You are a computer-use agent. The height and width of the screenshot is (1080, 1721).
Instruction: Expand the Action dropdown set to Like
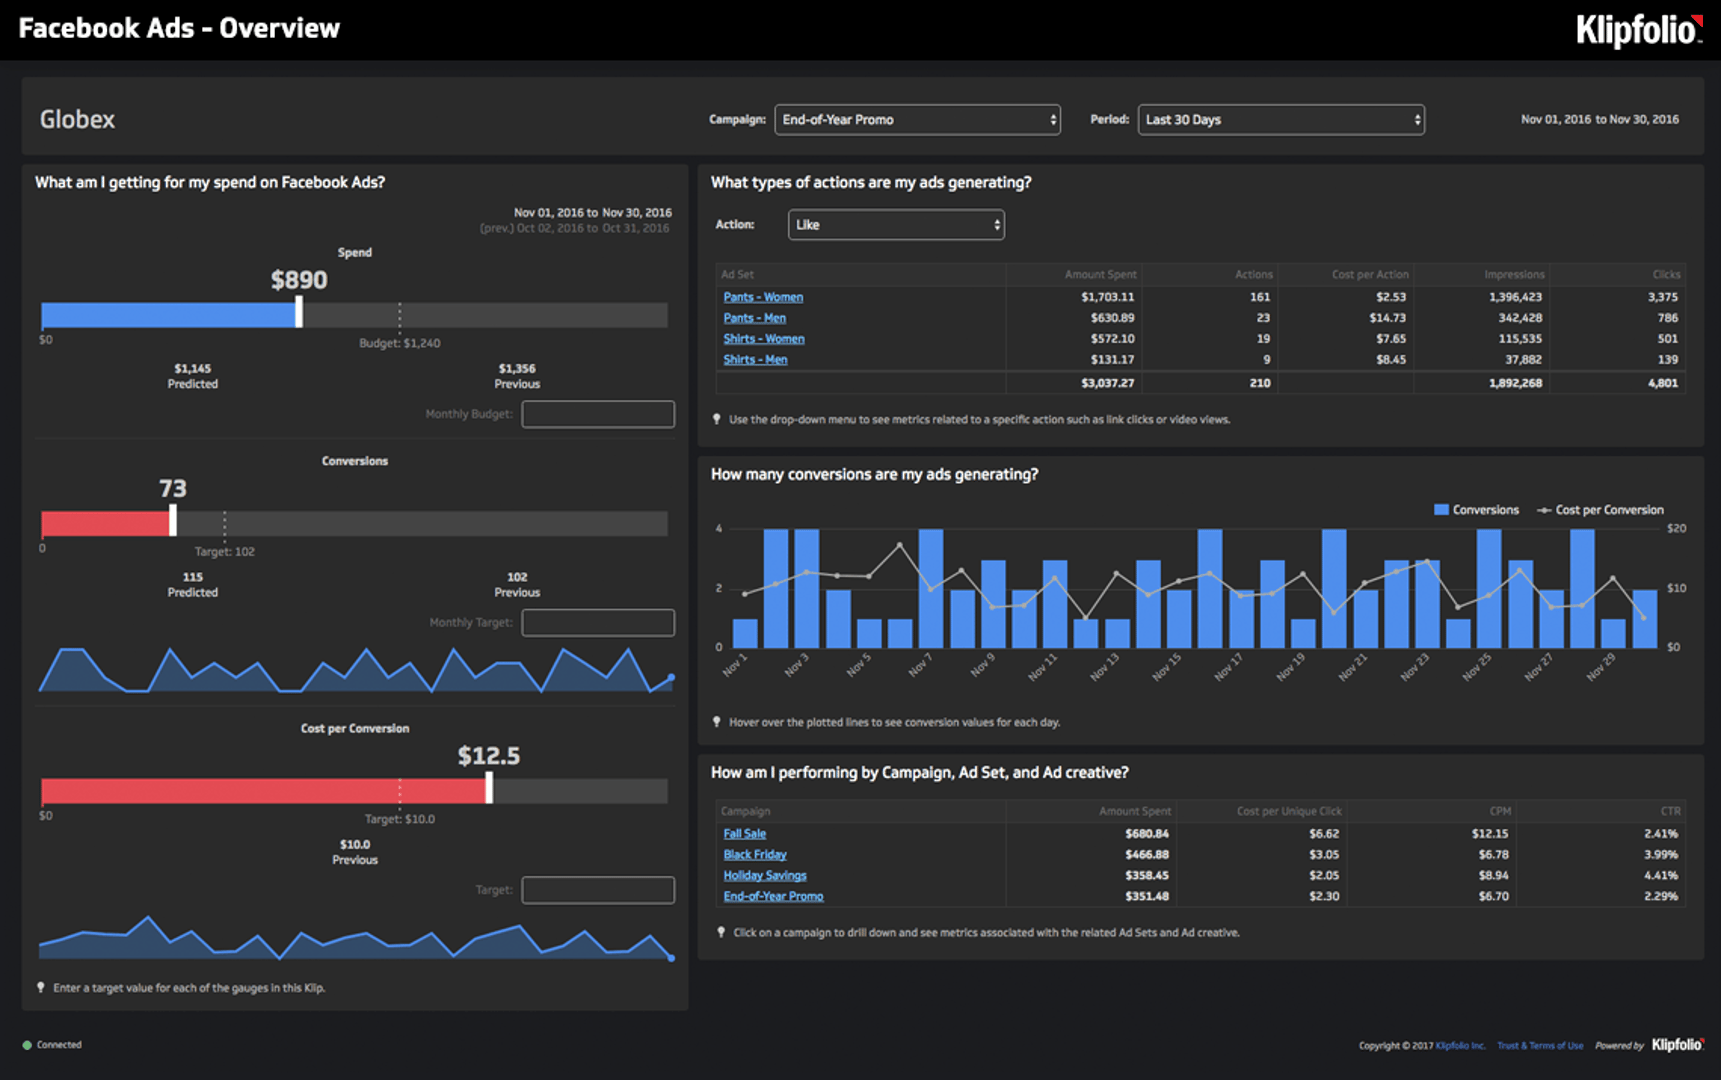(x=896, y=225)
